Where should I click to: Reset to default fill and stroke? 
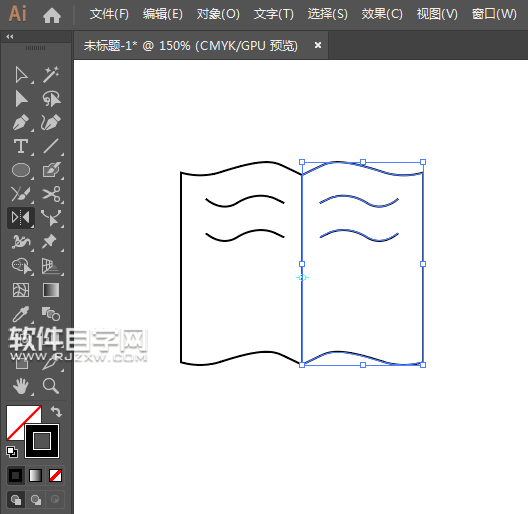tap(12, 452)
